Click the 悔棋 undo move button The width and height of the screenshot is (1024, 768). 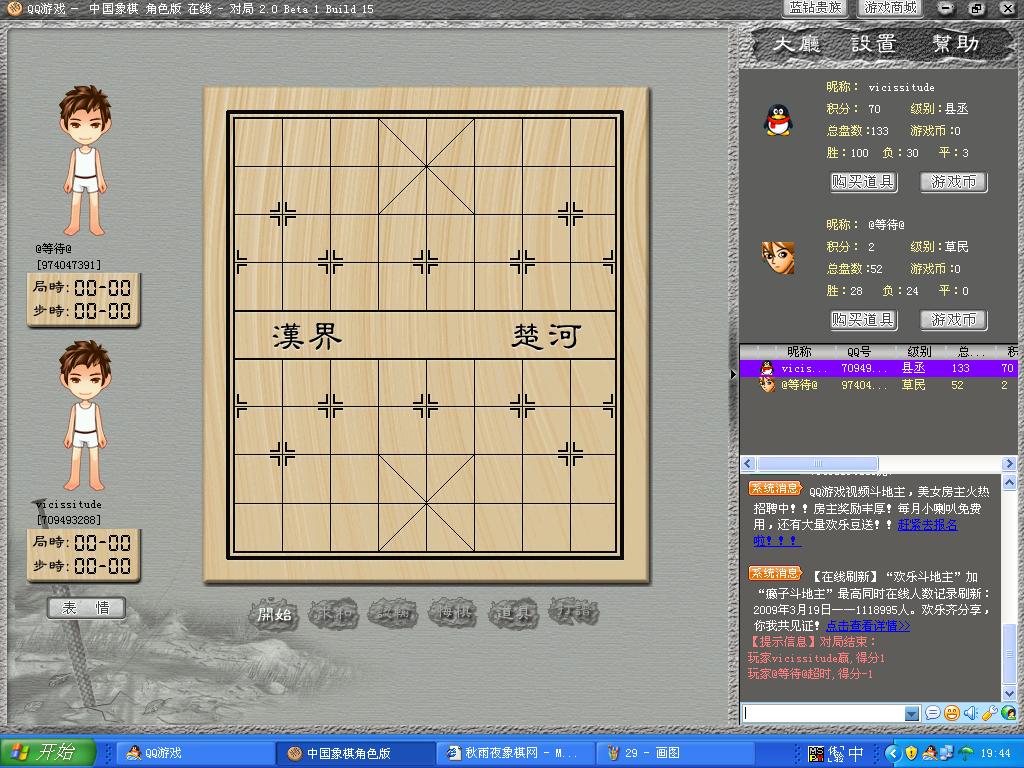(x=452, y=613)
